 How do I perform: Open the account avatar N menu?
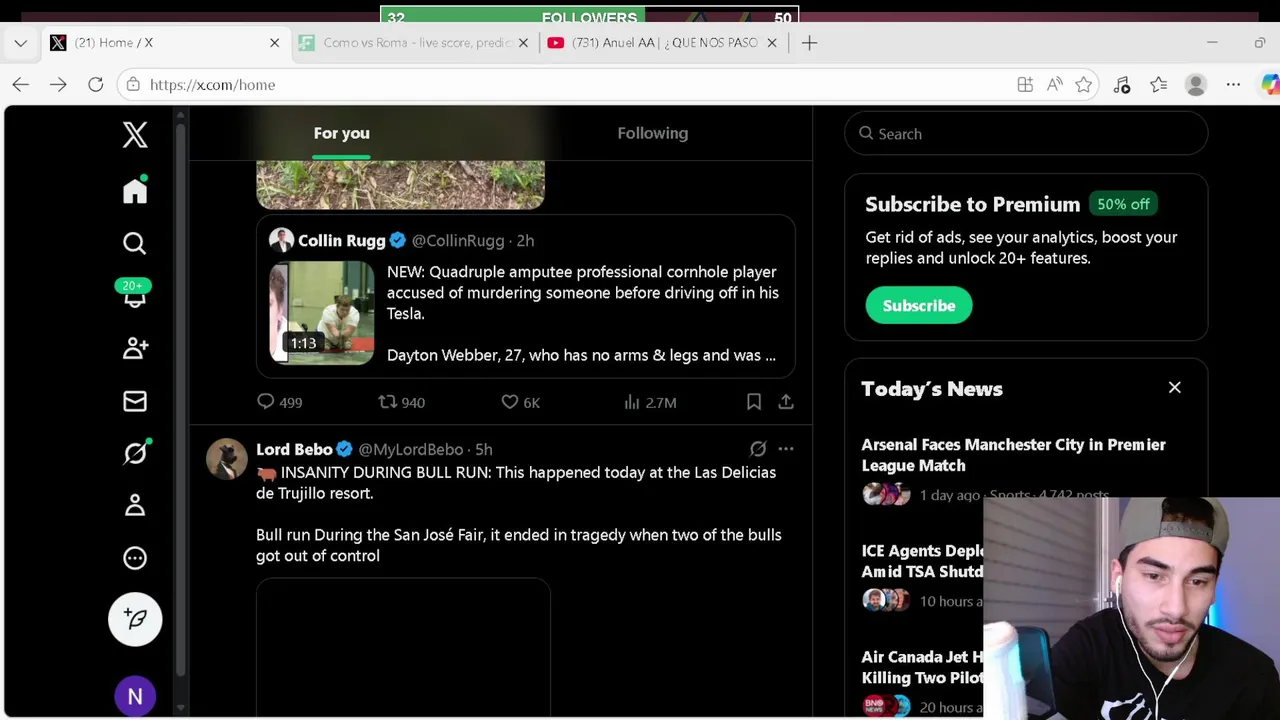135,696
